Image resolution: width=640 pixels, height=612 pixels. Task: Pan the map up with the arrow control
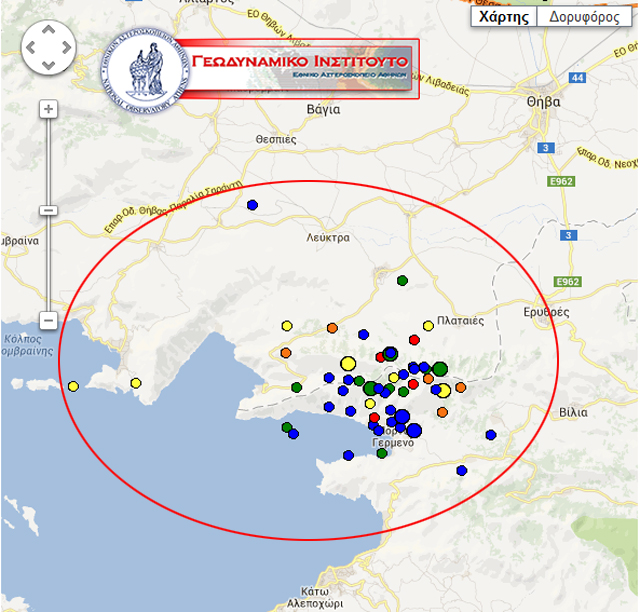coord(48,32)
